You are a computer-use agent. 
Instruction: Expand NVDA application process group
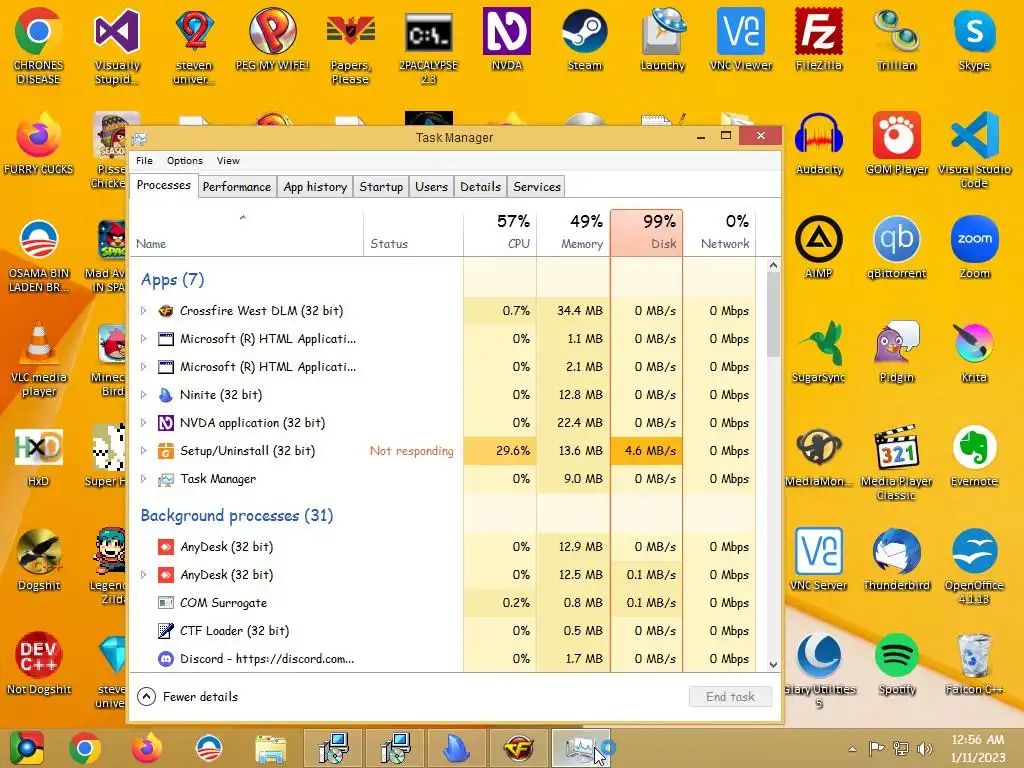144,423
